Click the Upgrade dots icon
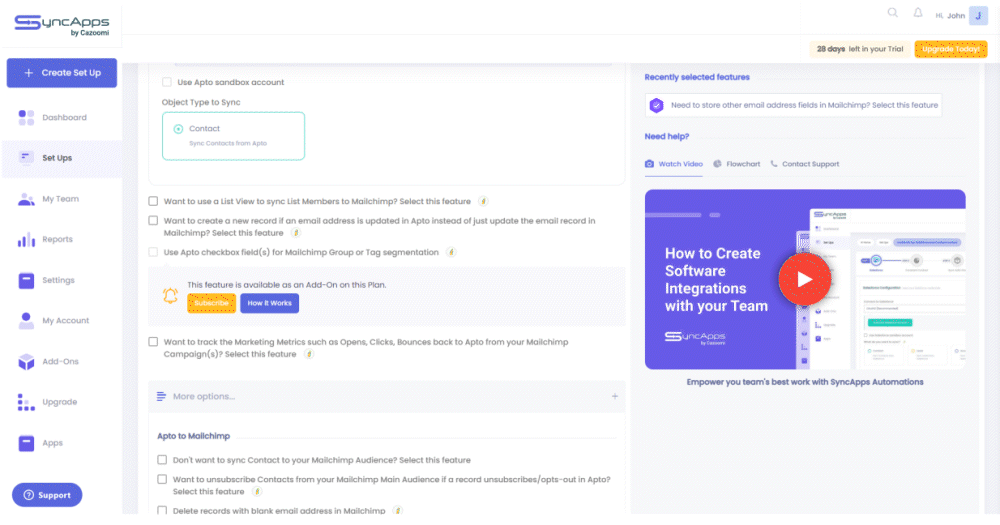 point(26,402)
